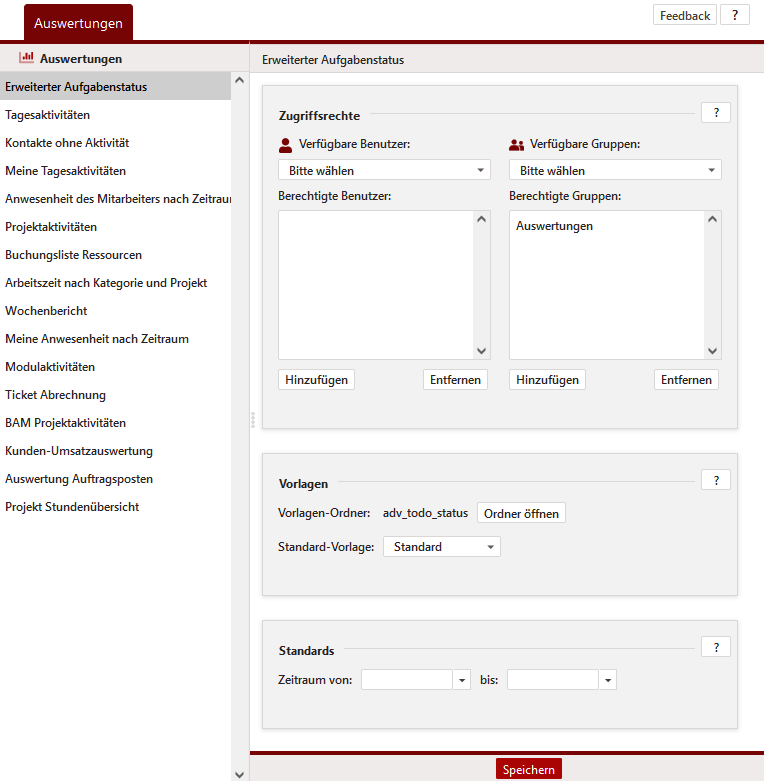Image resolution: width=764 pixels, height=781 pixels.
Task: Open help for Standards section
Action: [x=715, y=647]
